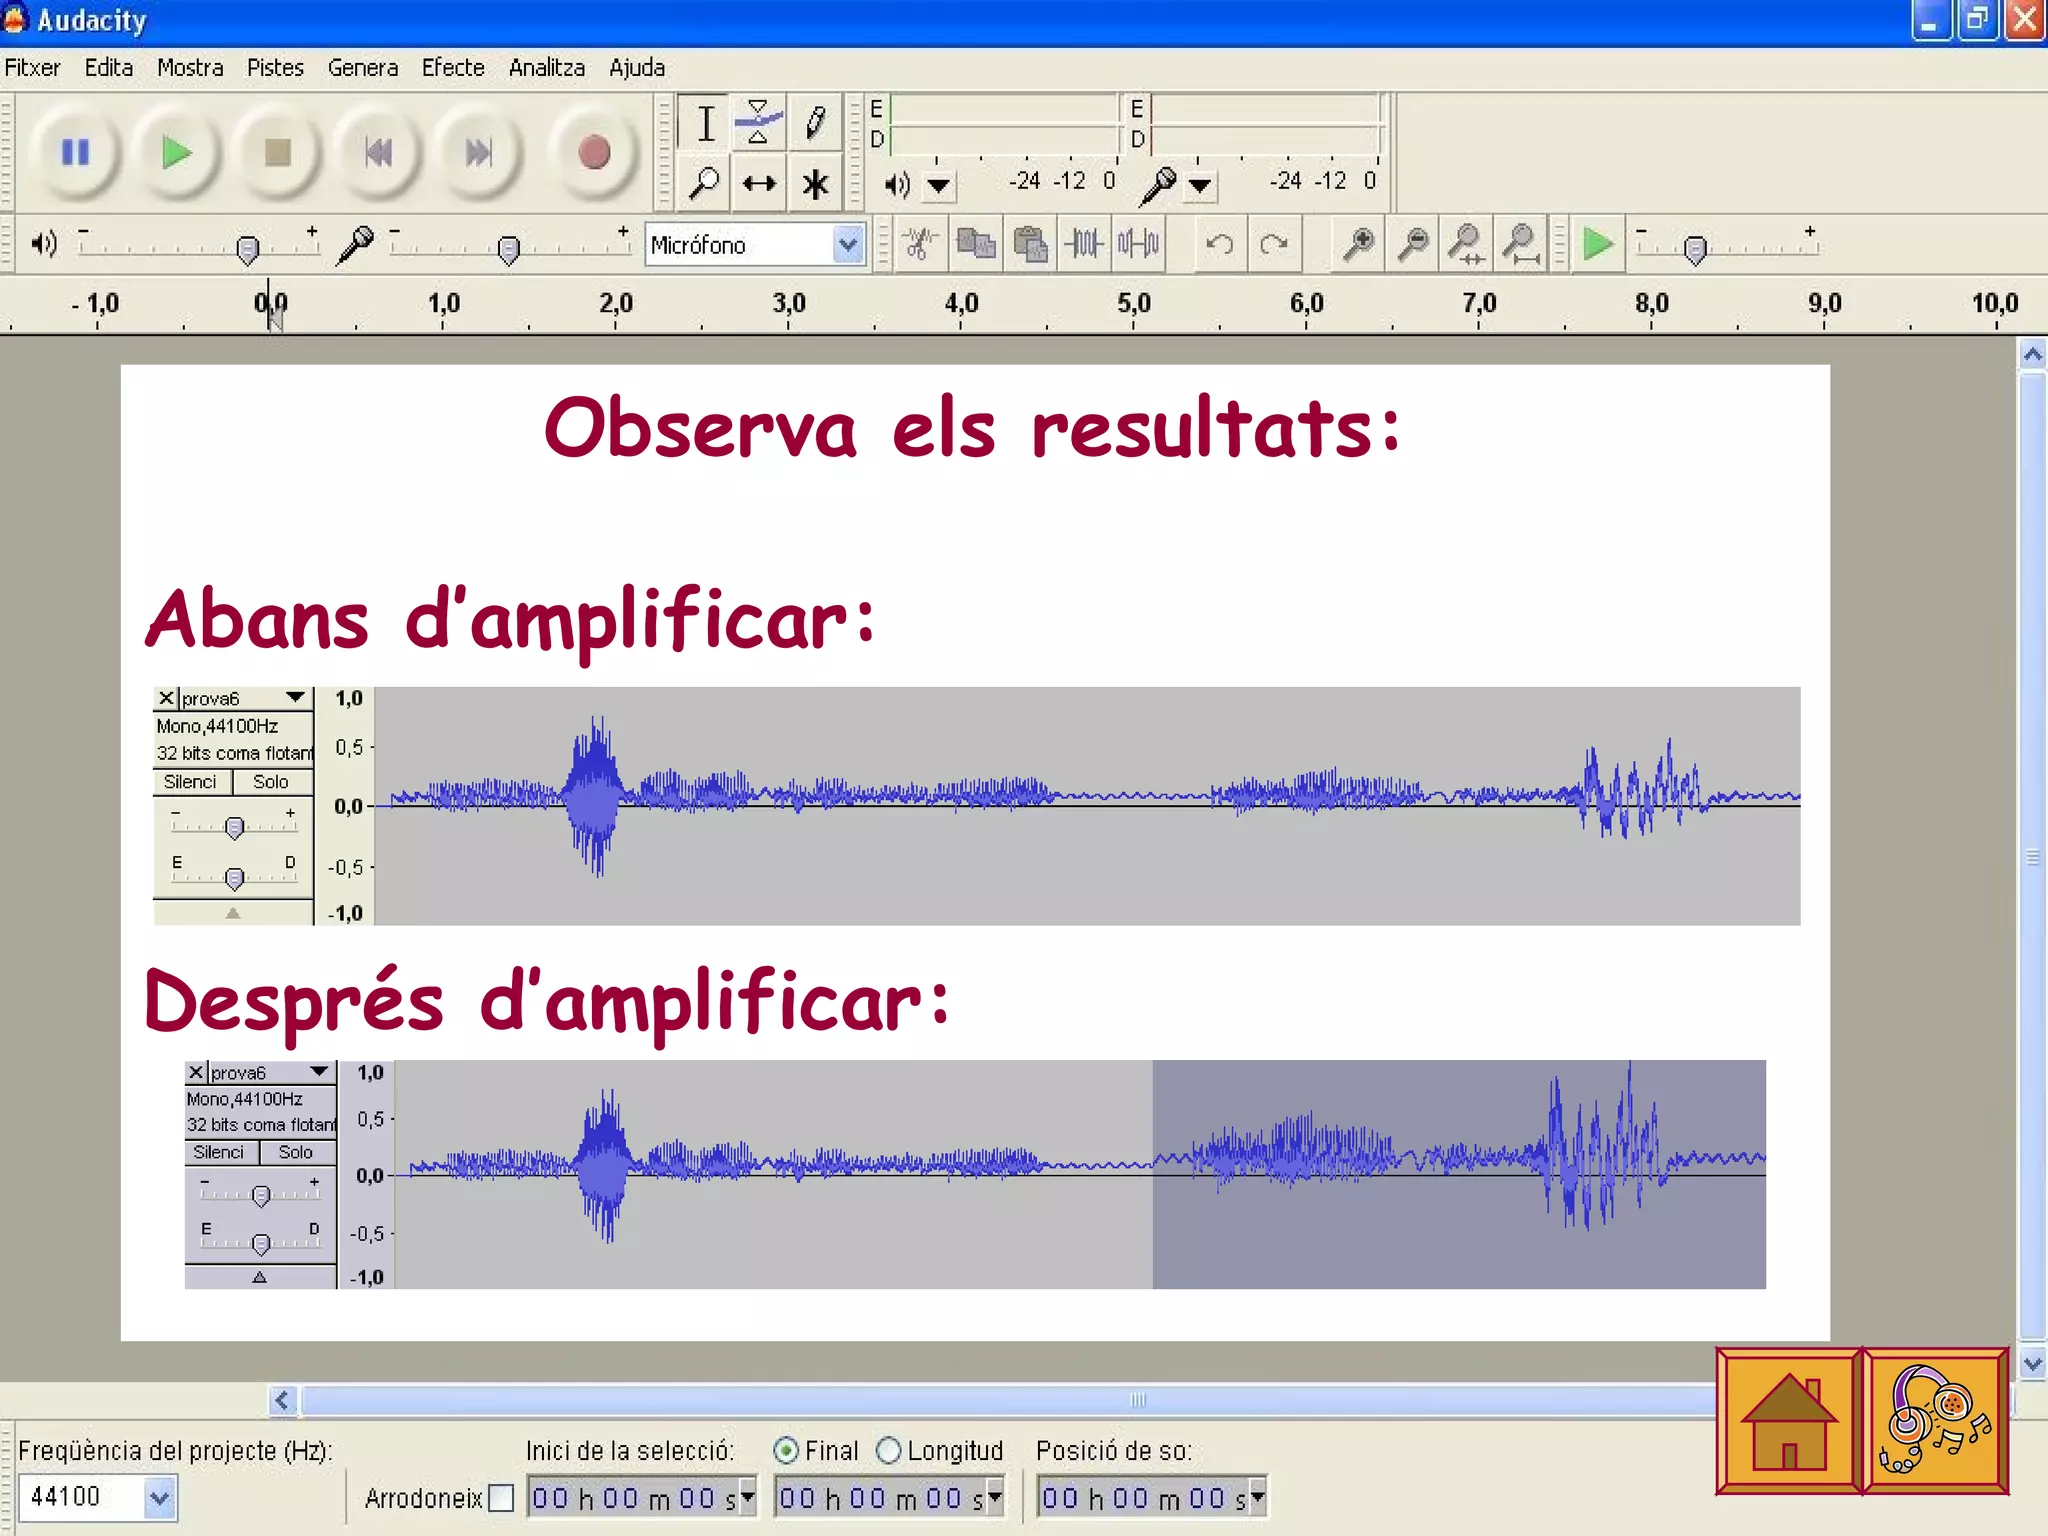Click the Copy icon in edit toolbar

[975, 243]
